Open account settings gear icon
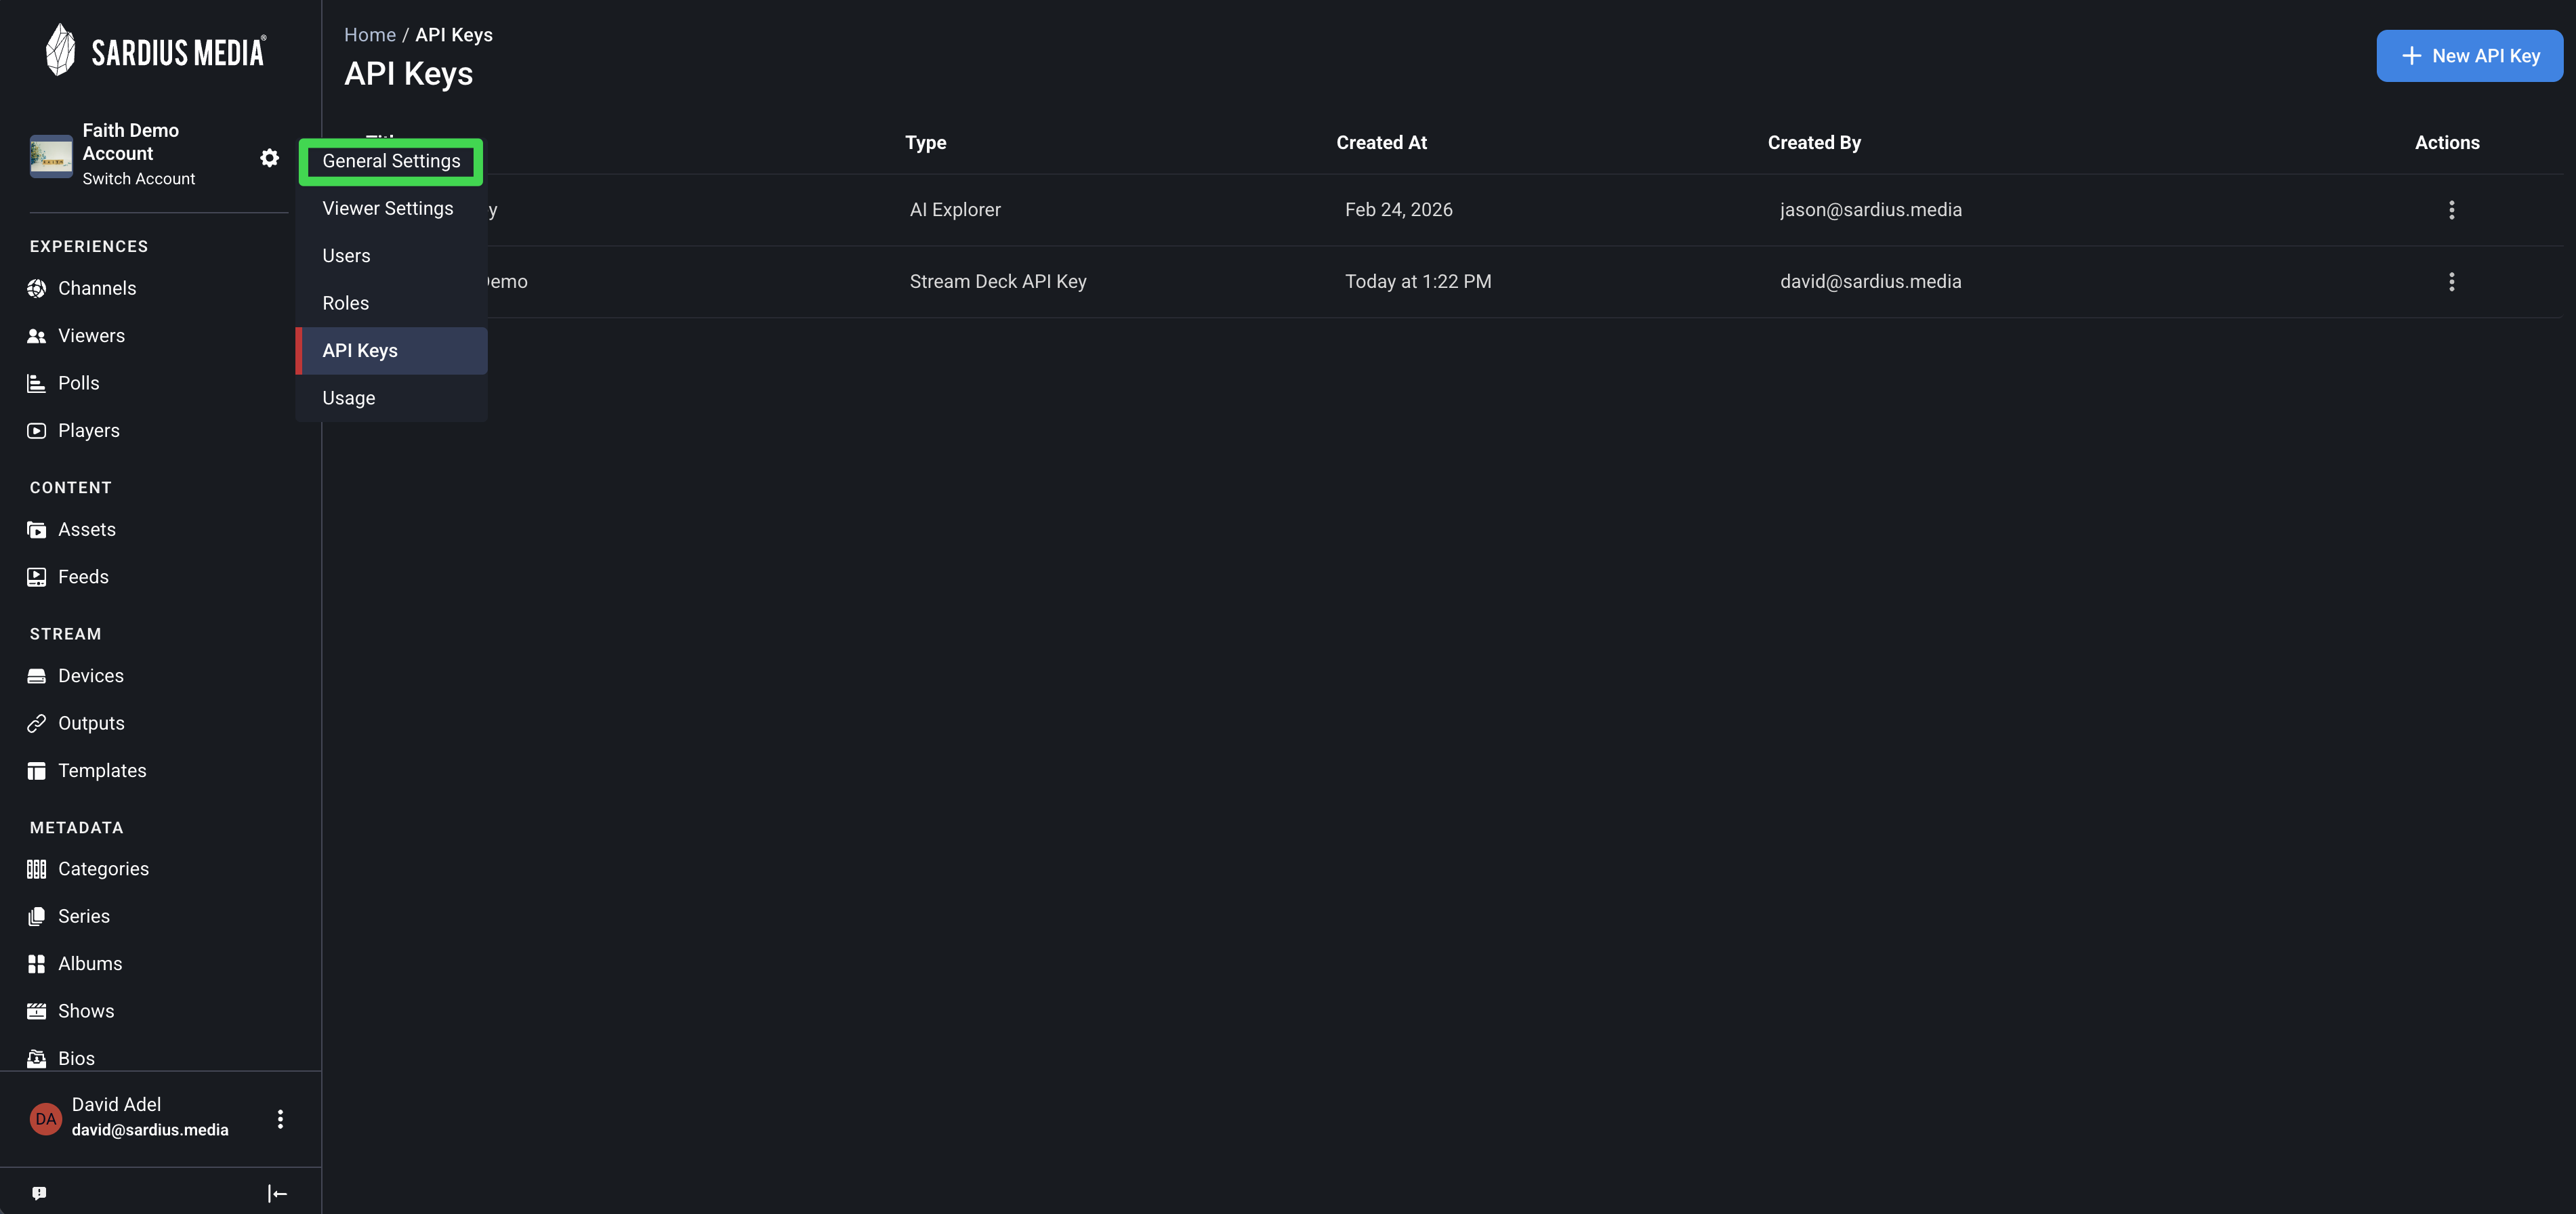This screenshot has height=1214, width=2576. 269,158
